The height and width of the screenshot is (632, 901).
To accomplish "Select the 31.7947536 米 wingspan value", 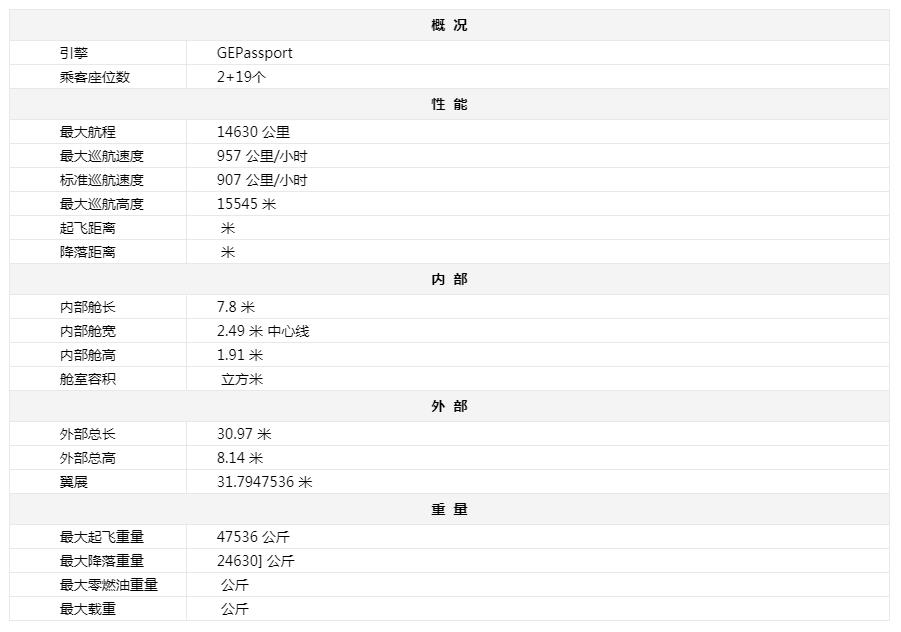I will tap(264, 482).
